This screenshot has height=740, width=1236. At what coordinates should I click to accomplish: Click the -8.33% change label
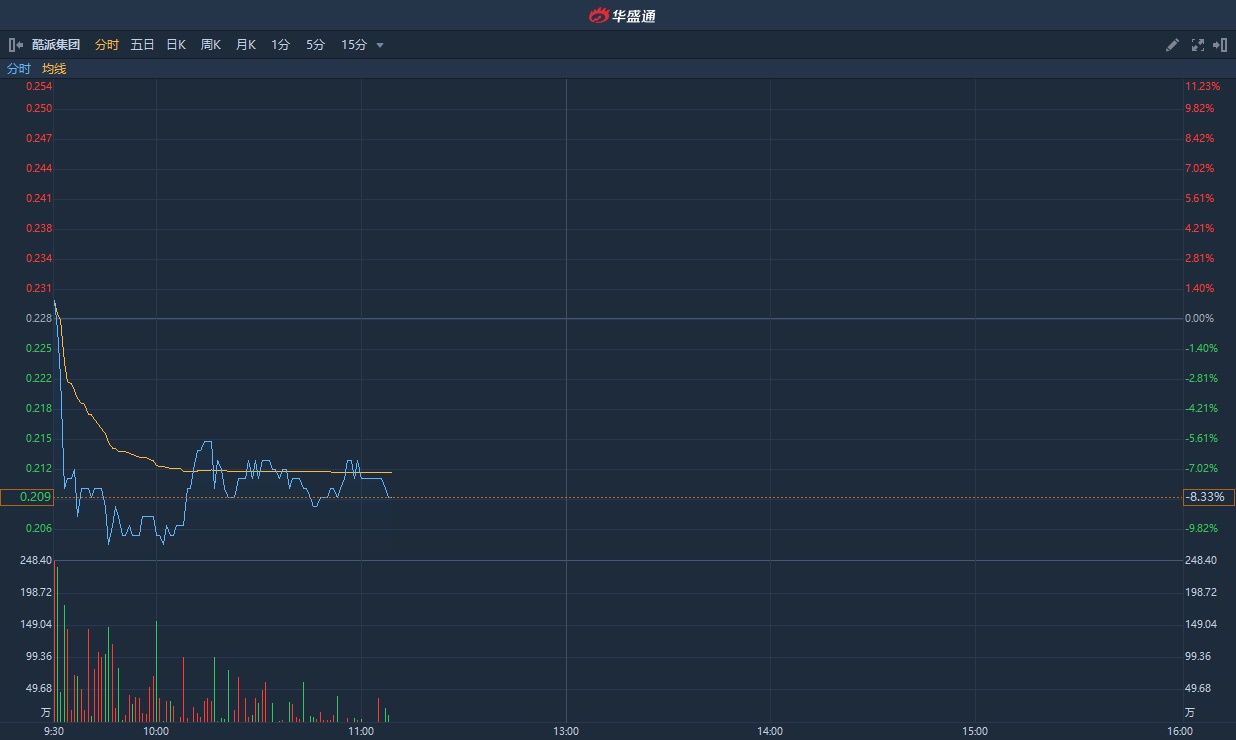click(x=1205, y=497)
